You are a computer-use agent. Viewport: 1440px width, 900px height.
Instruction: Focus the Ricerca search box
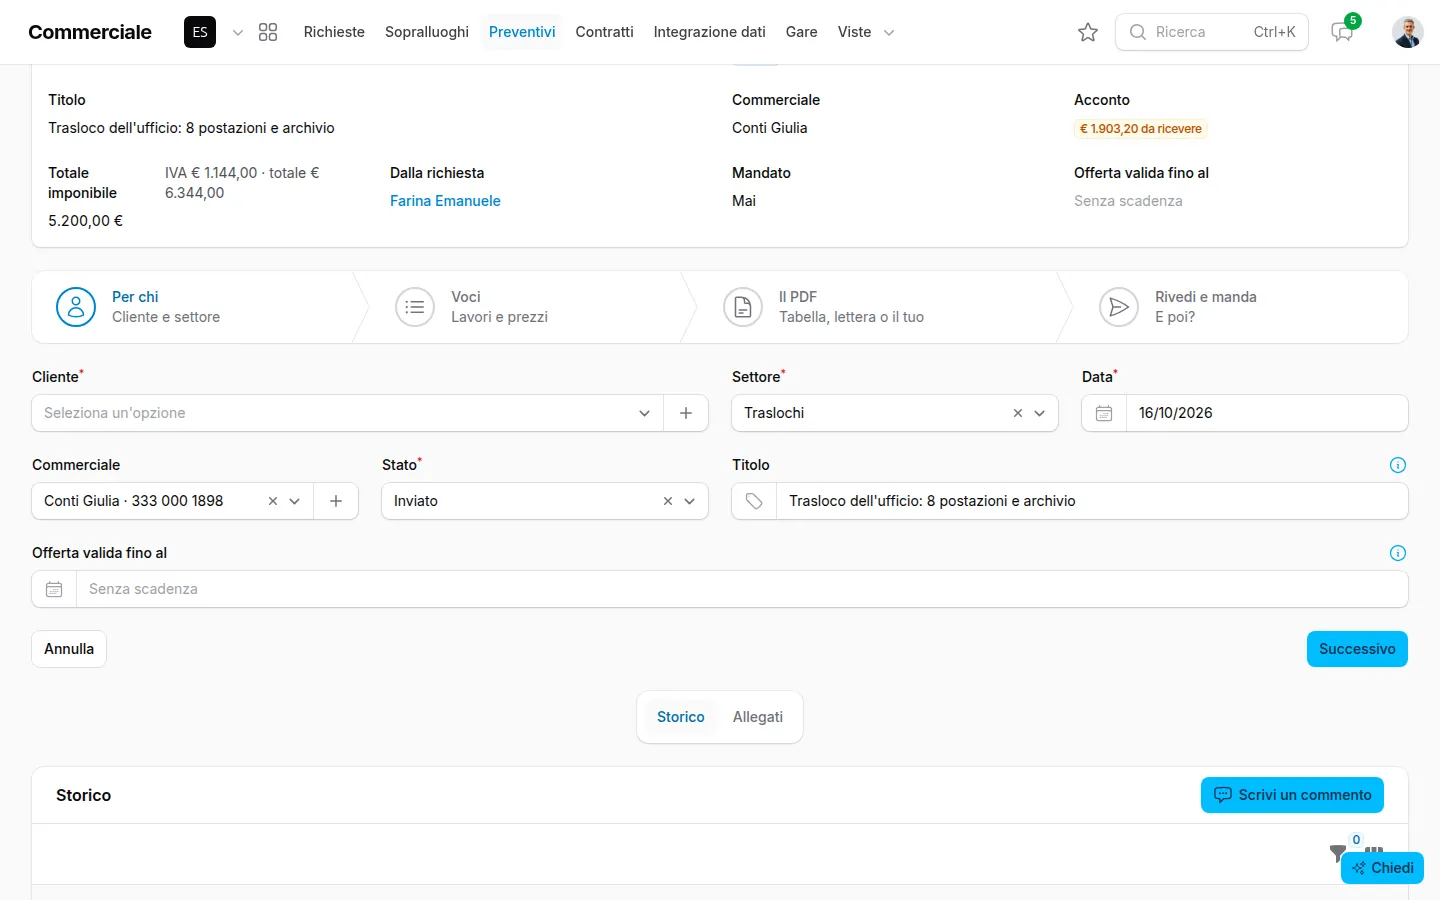1212,32
